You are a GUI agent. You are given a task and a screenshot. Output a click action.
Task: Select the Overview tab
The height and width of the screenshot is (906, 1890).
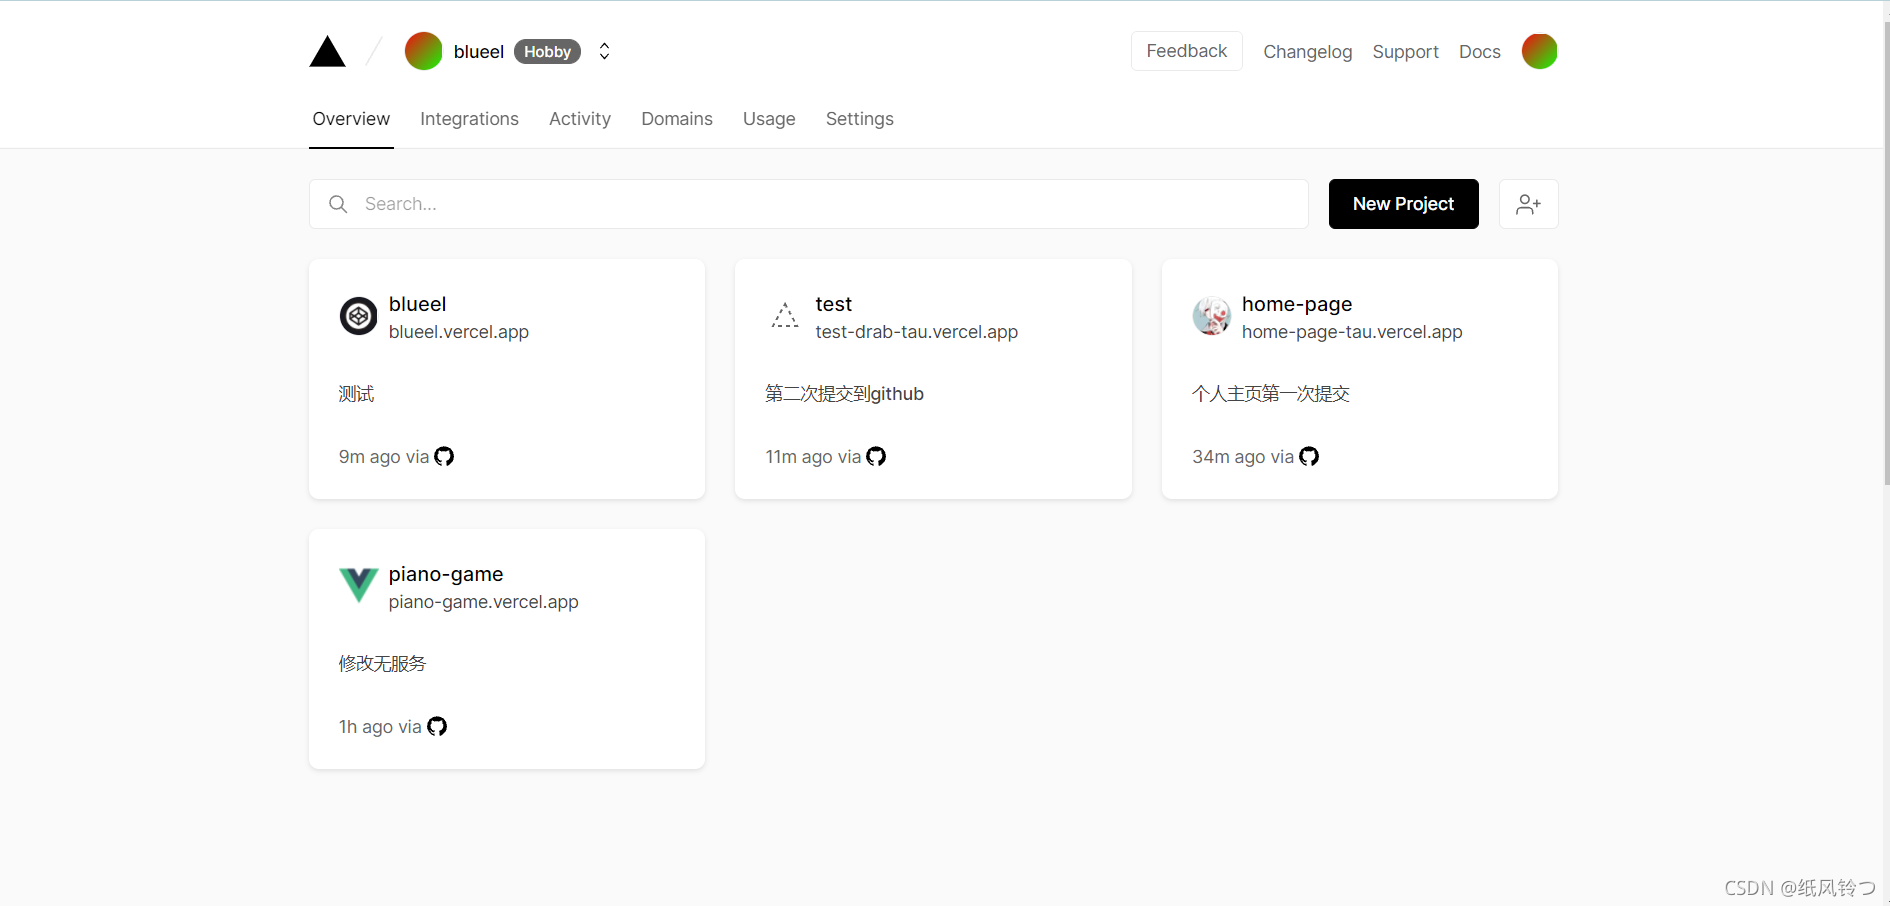coord(351,119)
